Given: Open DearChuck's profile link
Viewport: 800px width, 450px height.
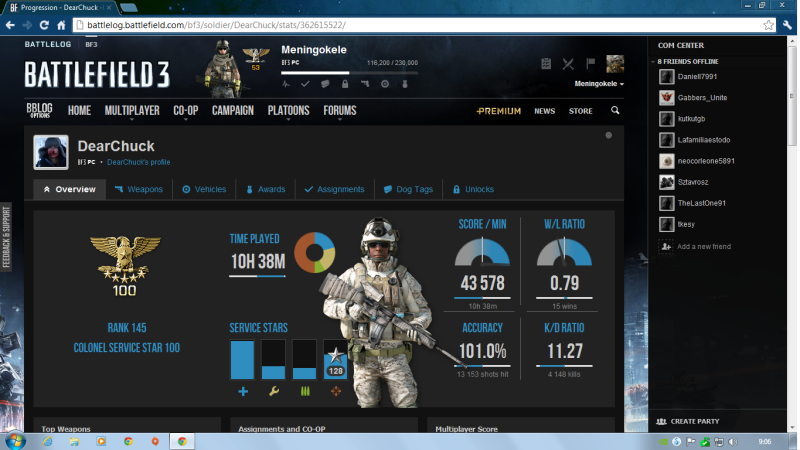Looking at the screenshot, I should click(x=138, y=162).
